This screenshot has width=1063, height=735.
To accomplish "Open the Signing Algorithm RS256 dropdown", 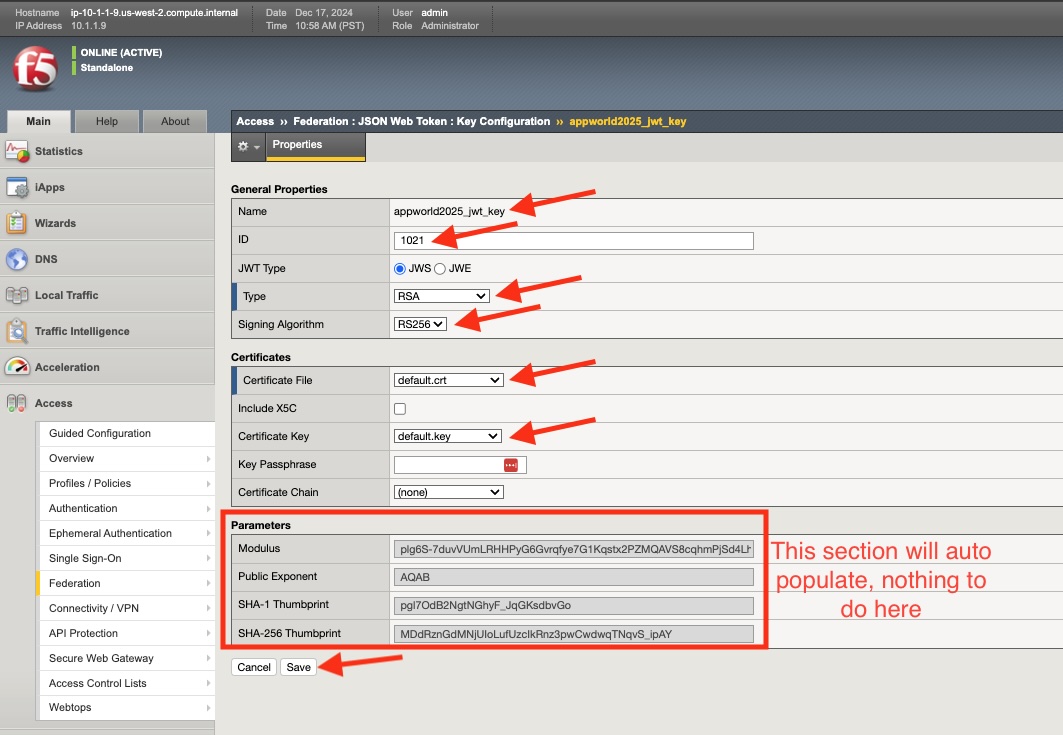I will click(420, 324).
